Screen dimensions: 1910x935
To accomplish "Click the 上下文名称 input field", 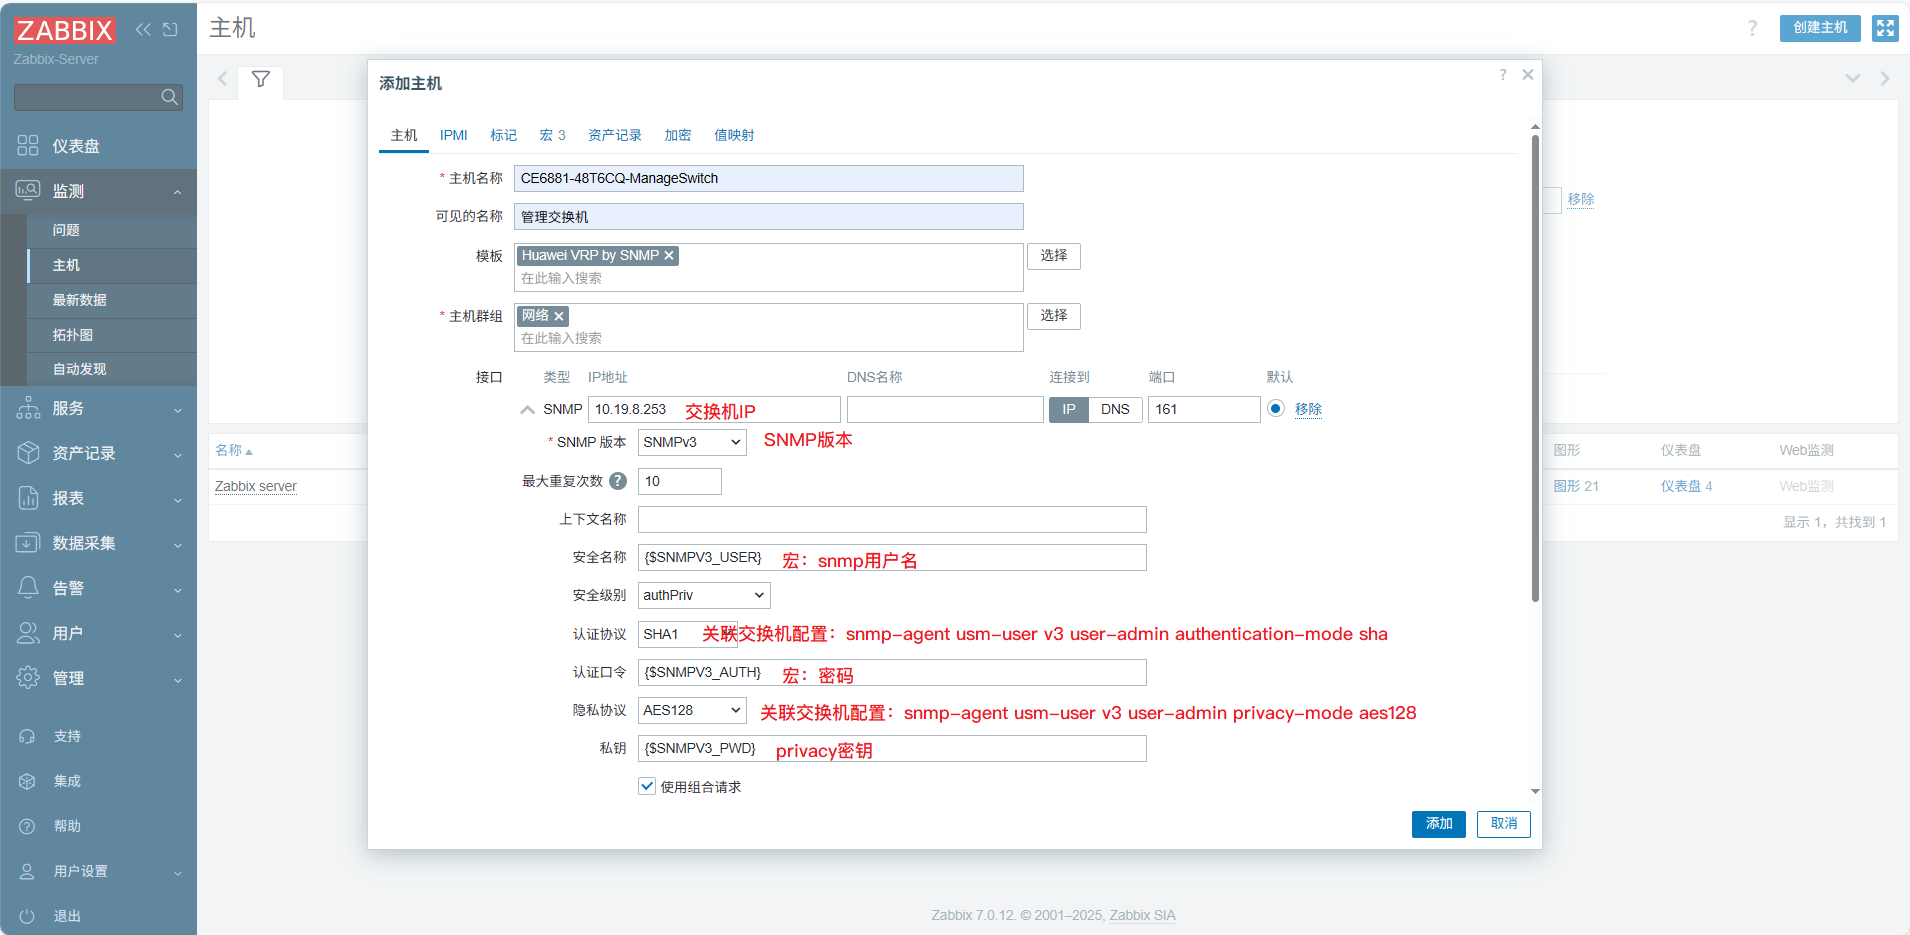I will point(892,519).
